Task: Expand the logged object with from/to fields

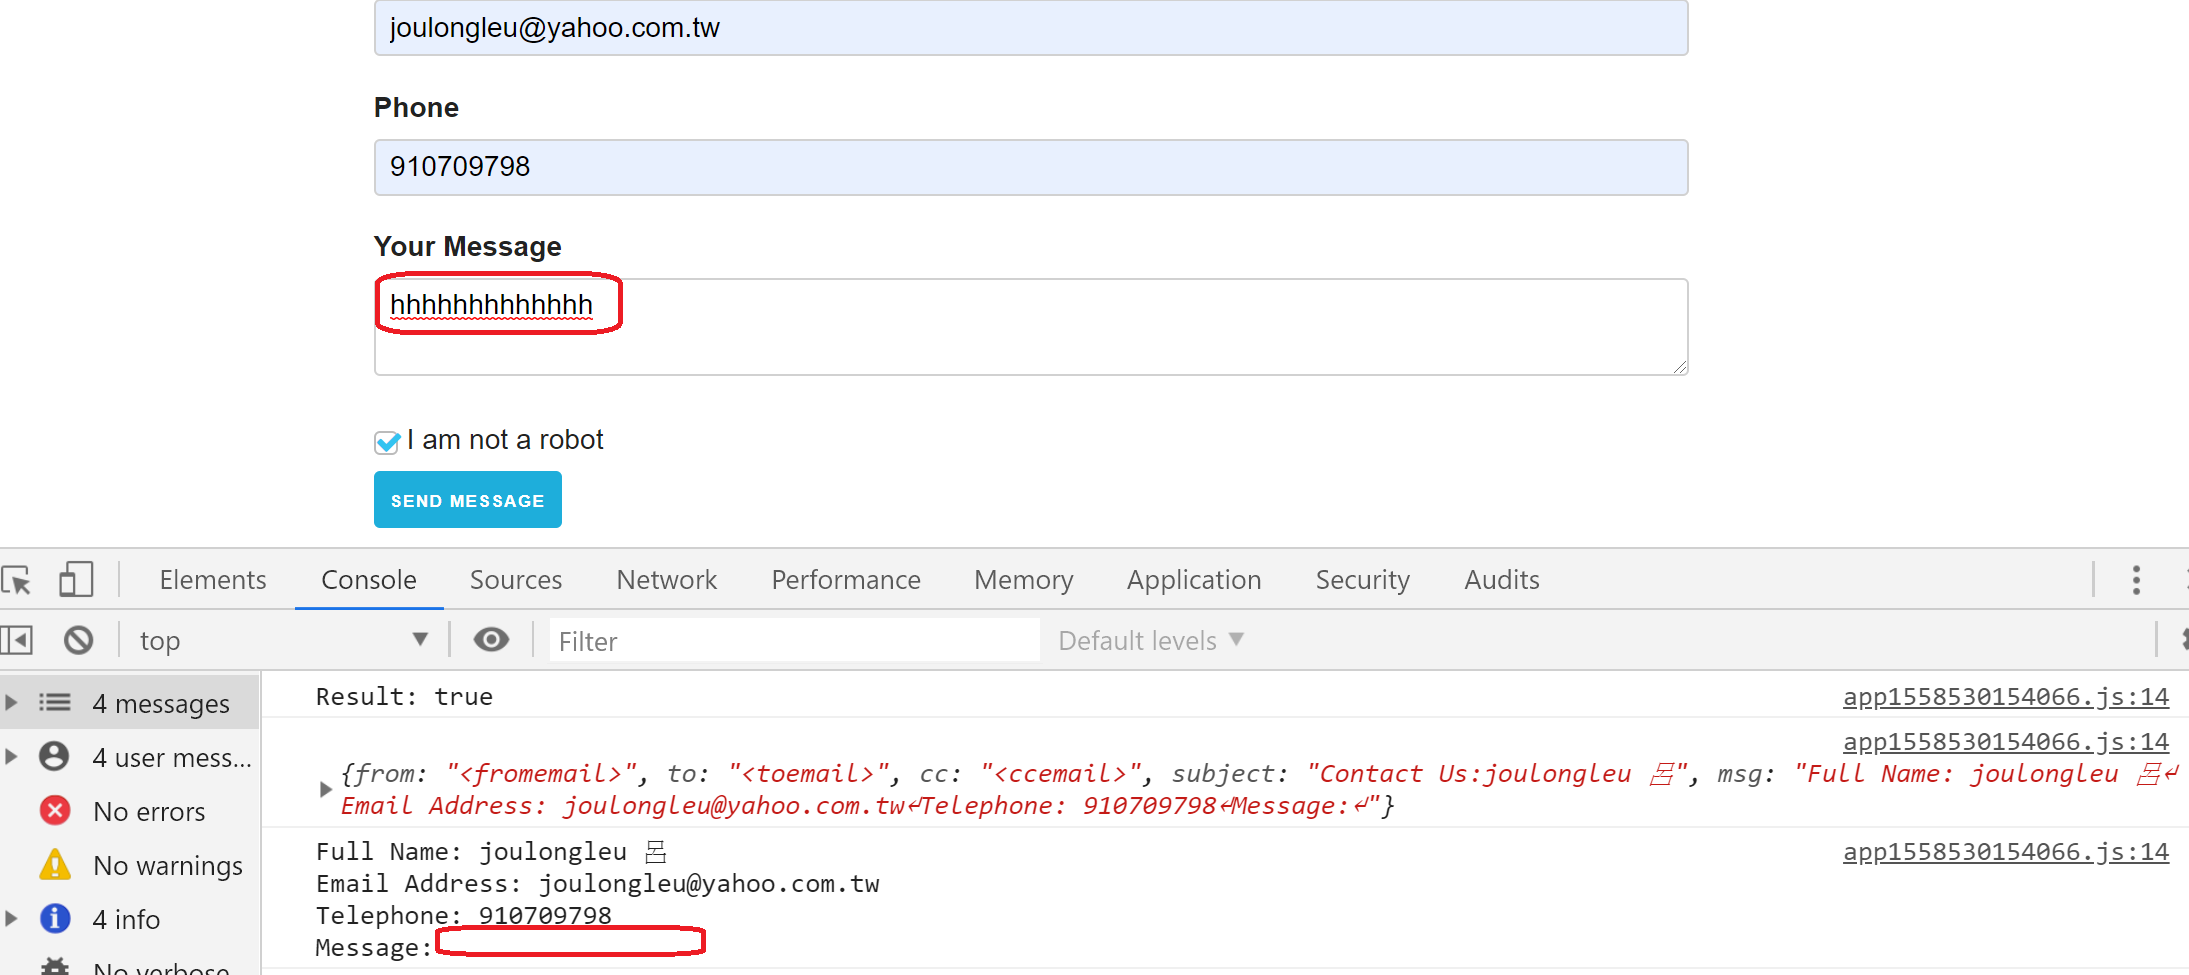Action: [325, 789]
